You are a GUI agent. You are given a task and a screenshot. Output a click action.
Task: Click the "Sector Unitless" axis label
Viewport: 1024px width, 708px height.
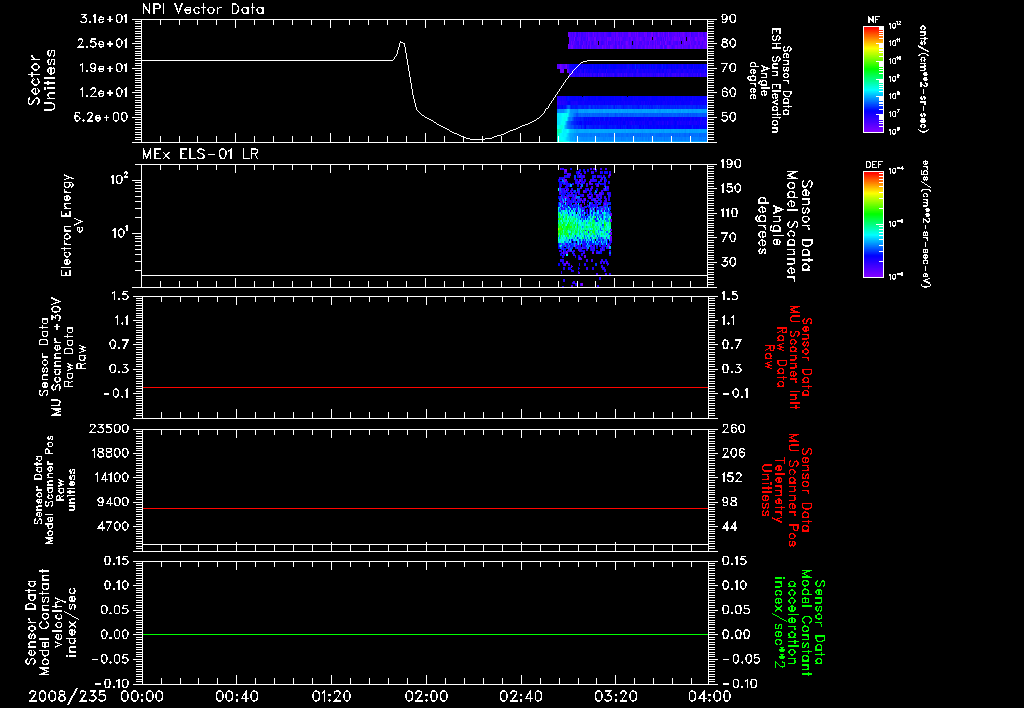tap(42, 80)
